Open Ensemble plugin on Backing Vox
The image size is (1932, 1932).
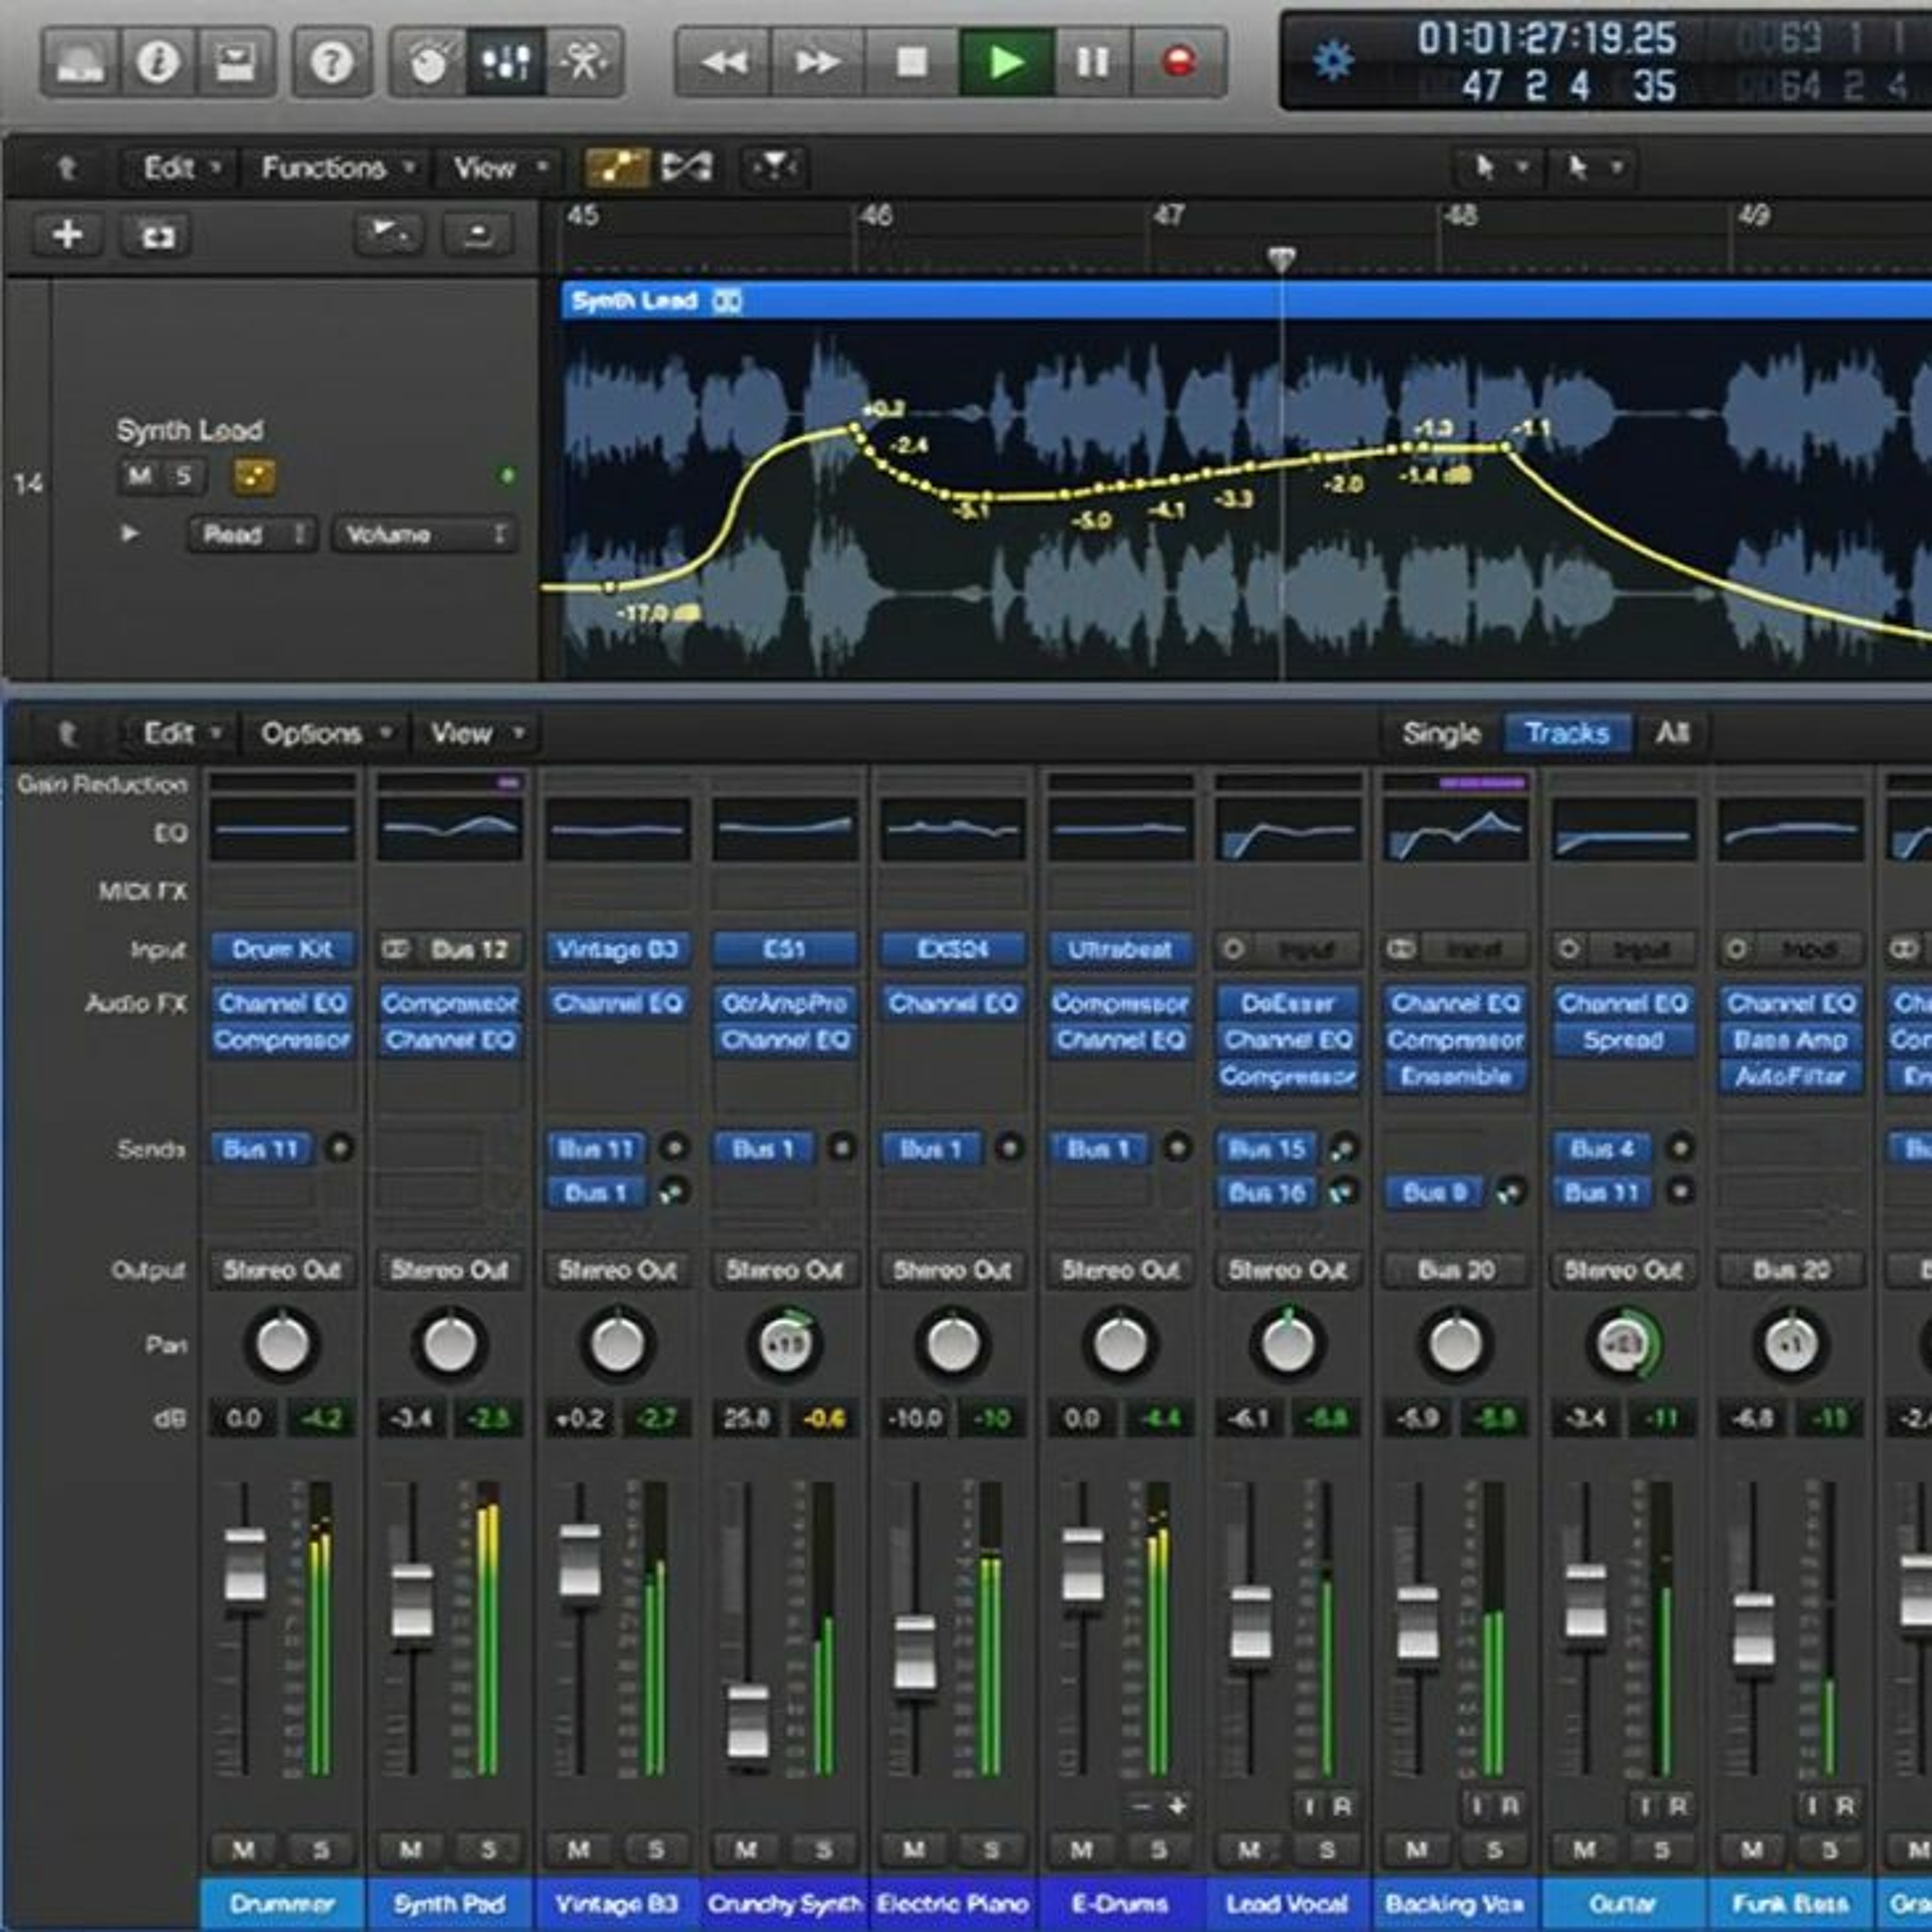[x=1455, y=1077]
